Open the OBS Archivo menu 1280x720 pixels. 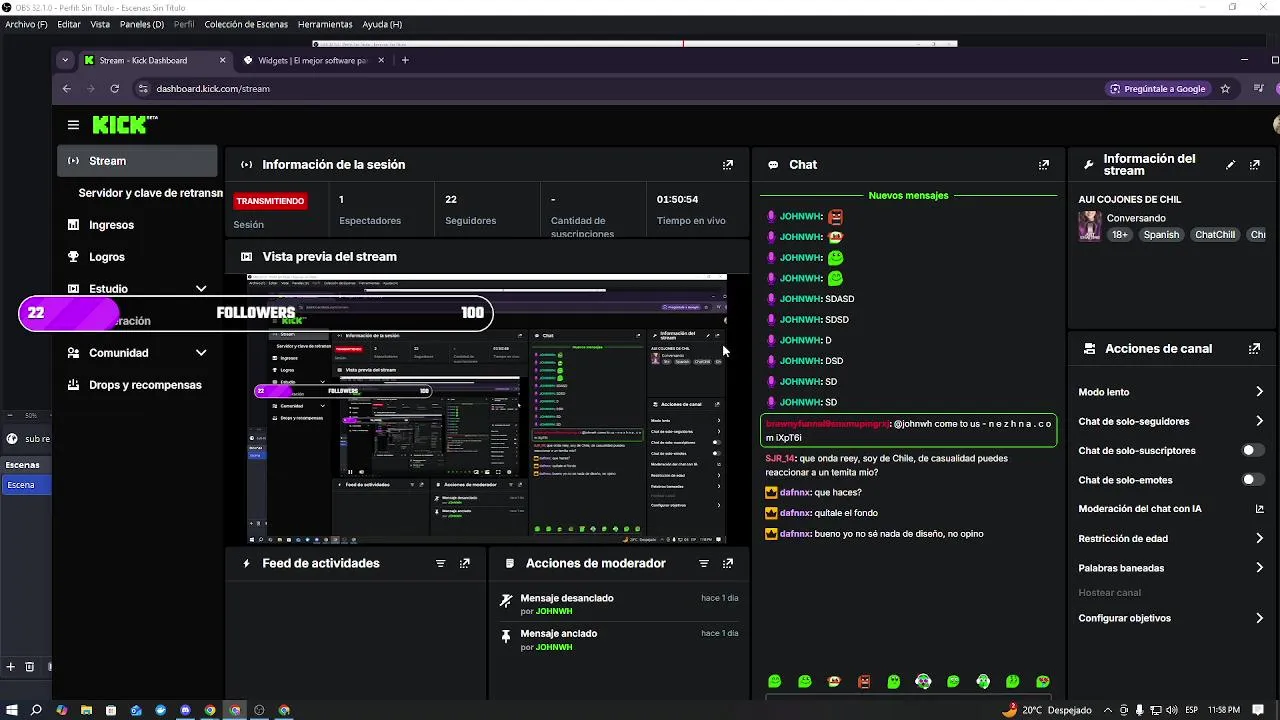coord(26,24)
